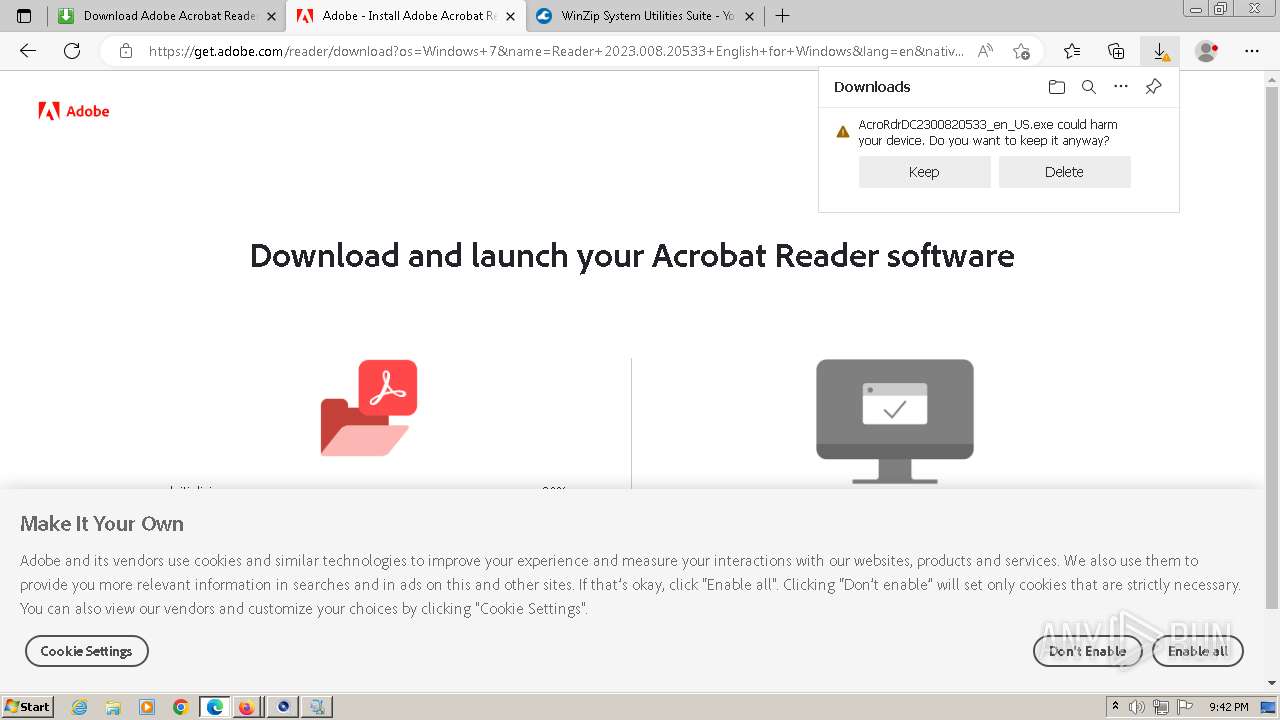1280x720 pixels.
Task: Keep the AcroRdrDC download
Action: click(x=924, y=172)
